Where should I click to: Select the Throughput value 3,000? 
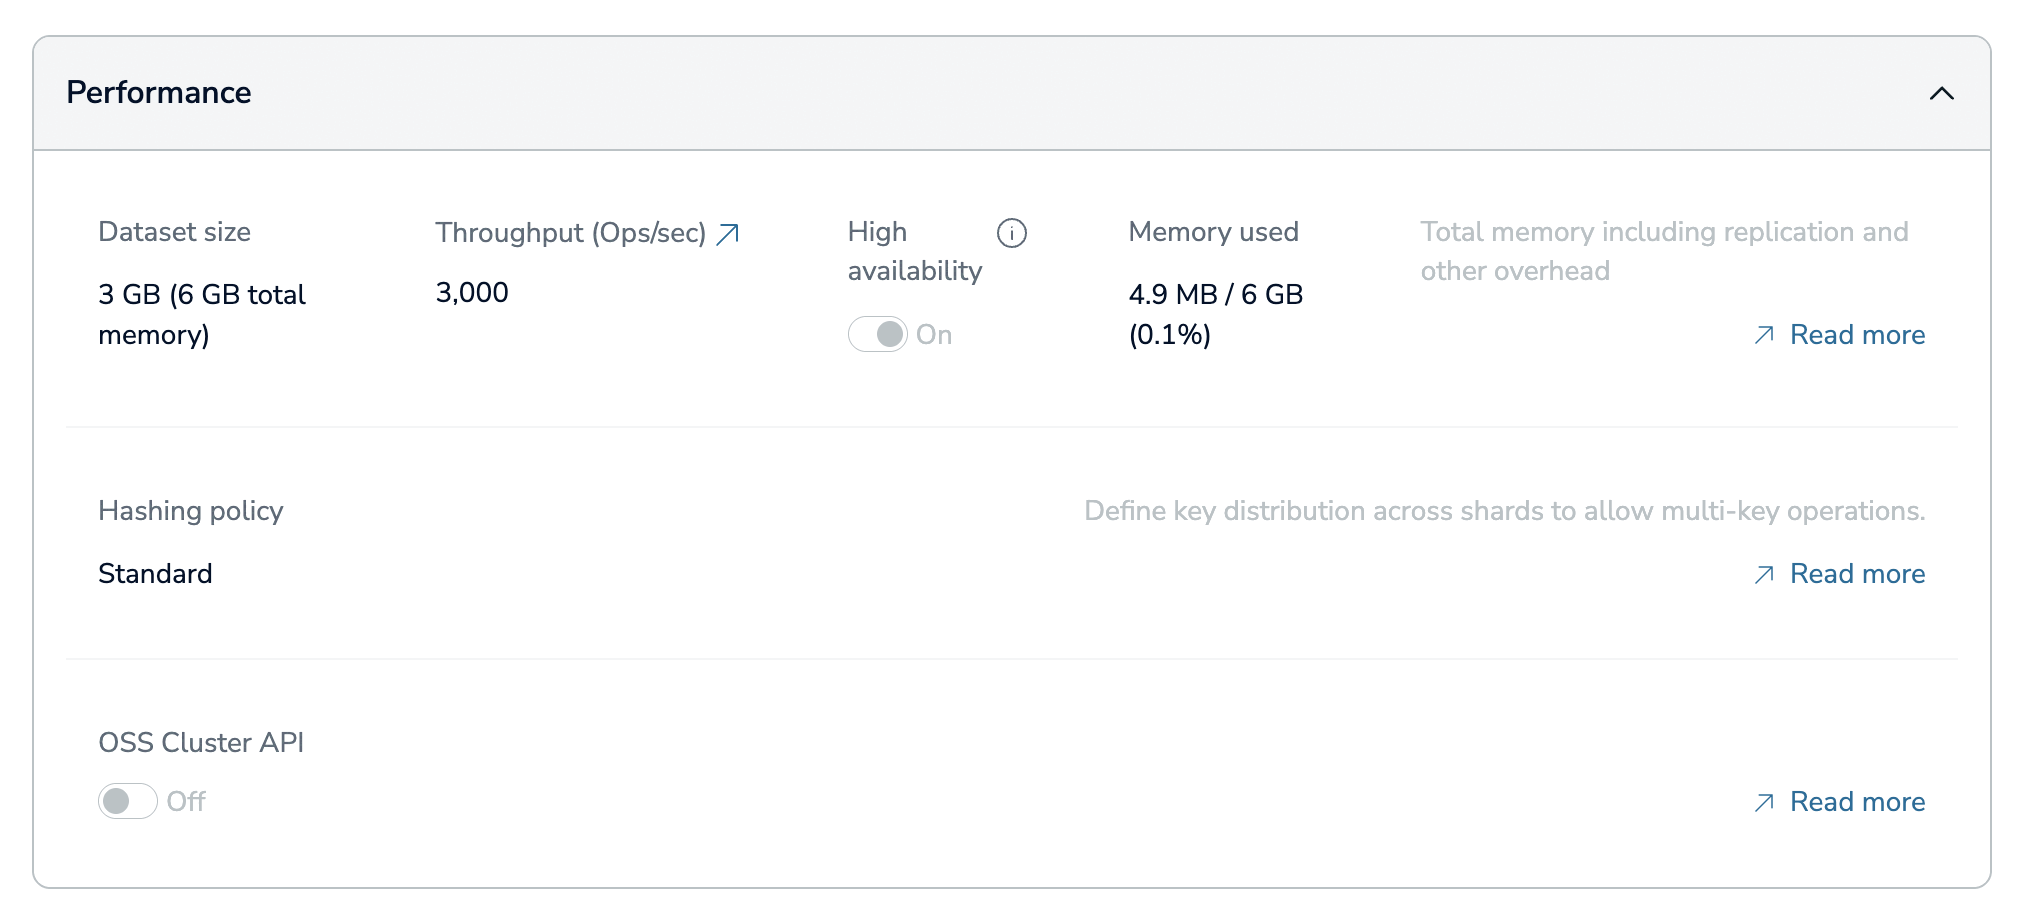tap(472, 292)
